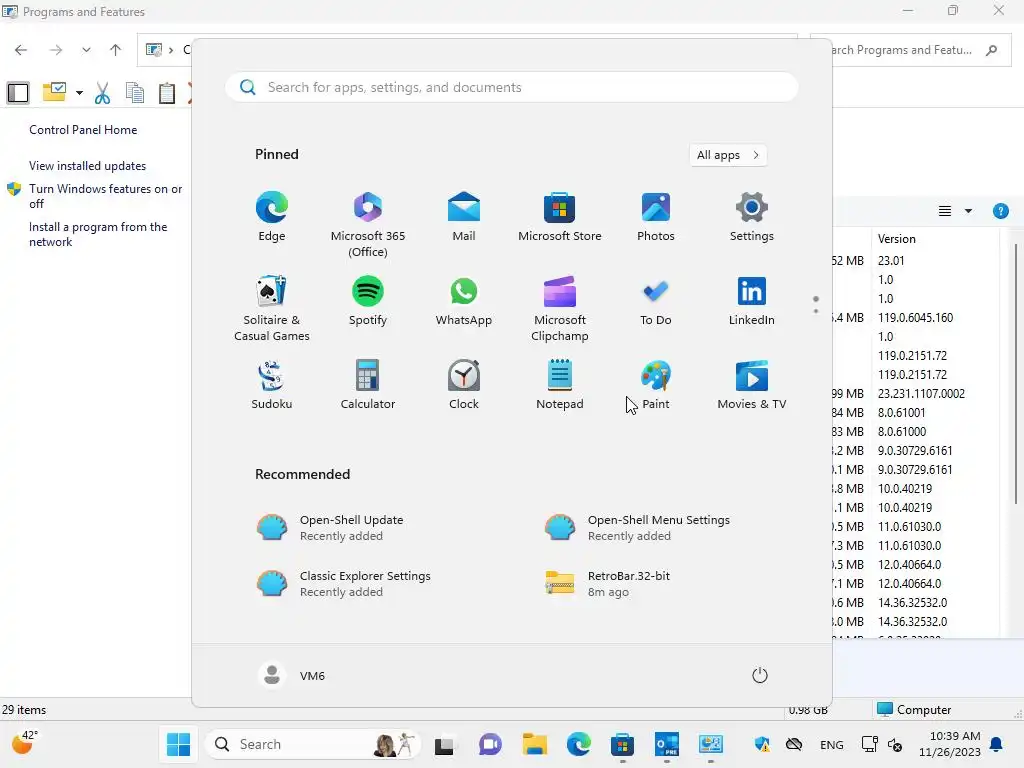Open Edge browser from taskbar
This screenshot has height=768, width=1024.
pyautogui.click(x=579, y=744)
